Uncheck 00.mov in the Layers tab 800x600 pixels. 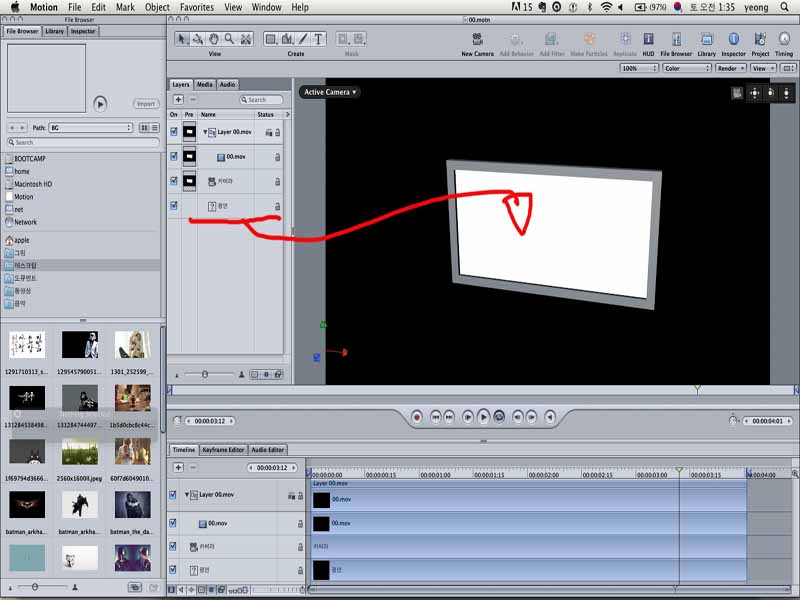(x=174, y=156)
